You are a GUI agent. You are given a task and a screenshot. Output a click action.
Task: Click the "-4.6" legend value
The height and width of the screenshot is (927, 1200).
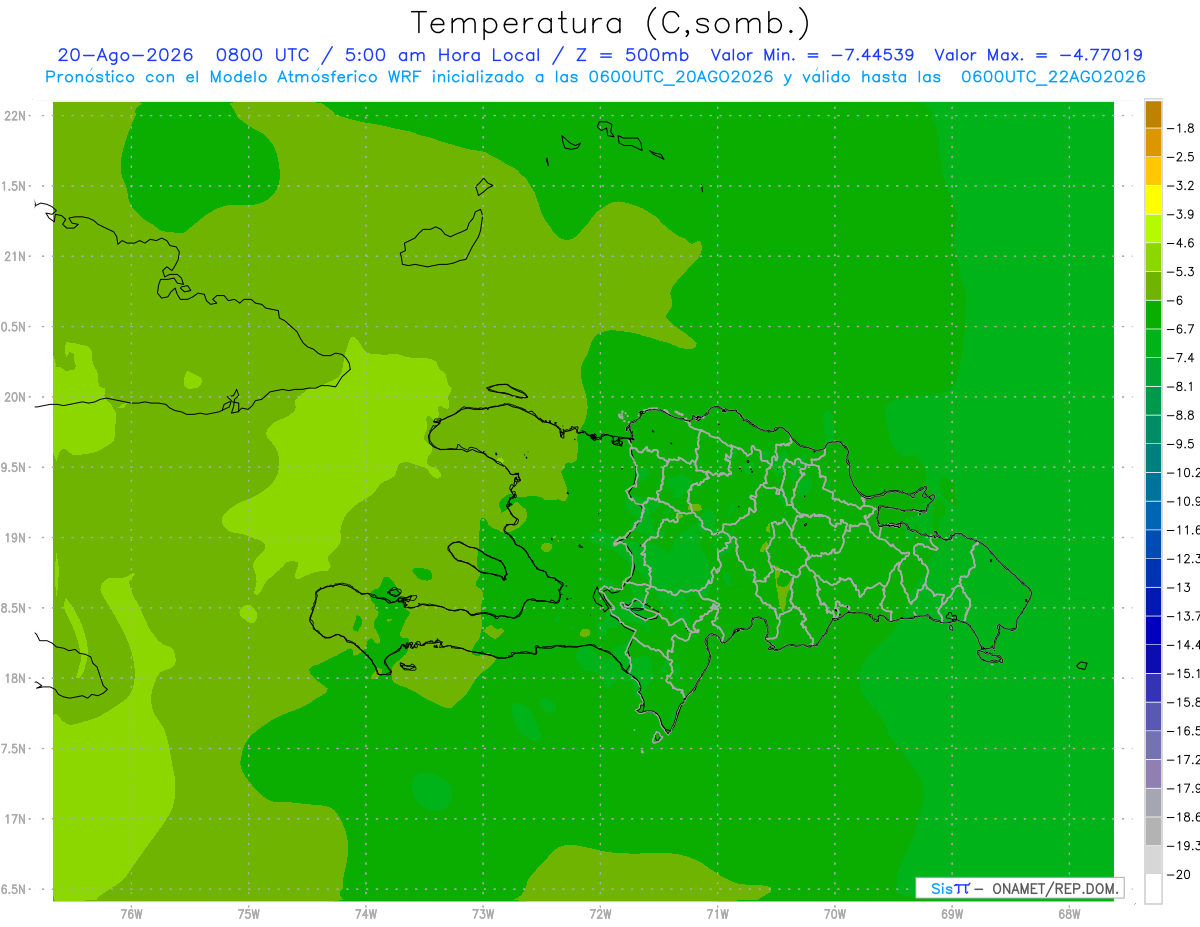[1181, 243]
